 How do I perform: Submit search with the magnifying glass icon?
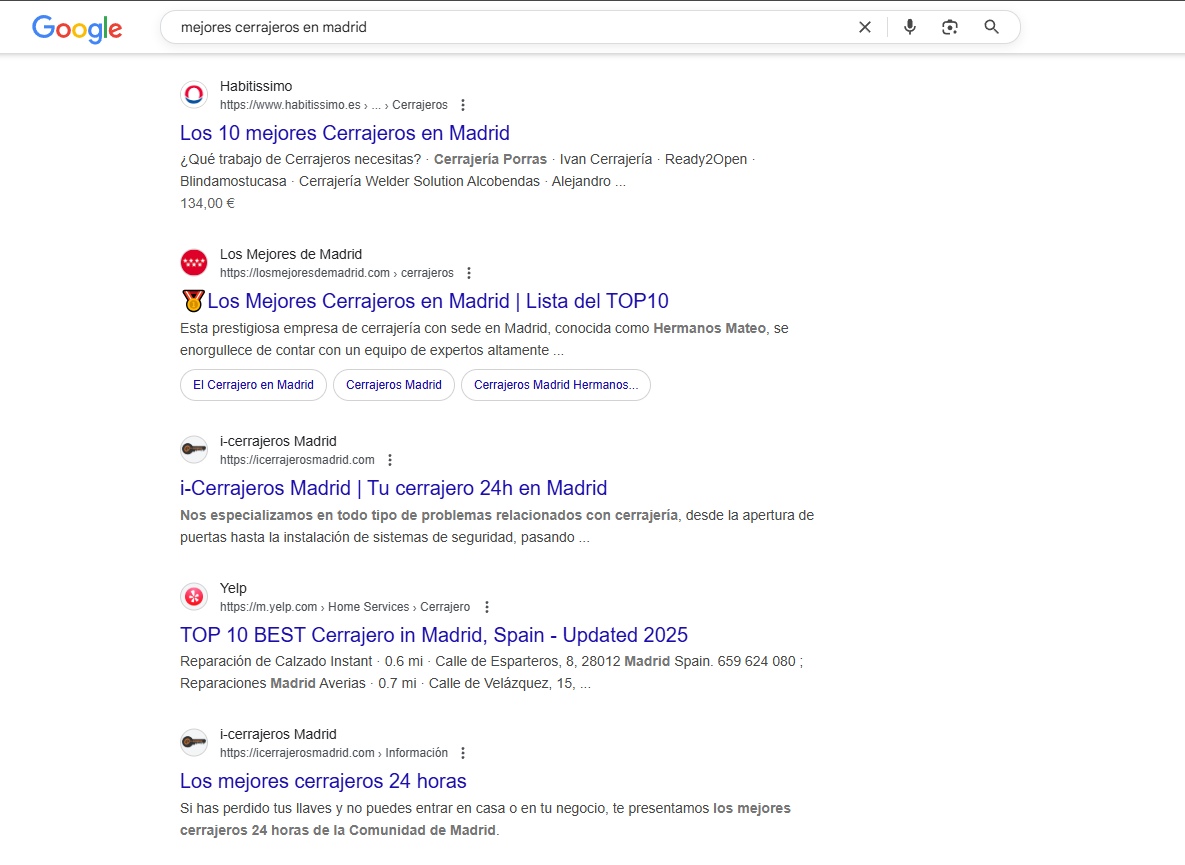coord(992,27)
